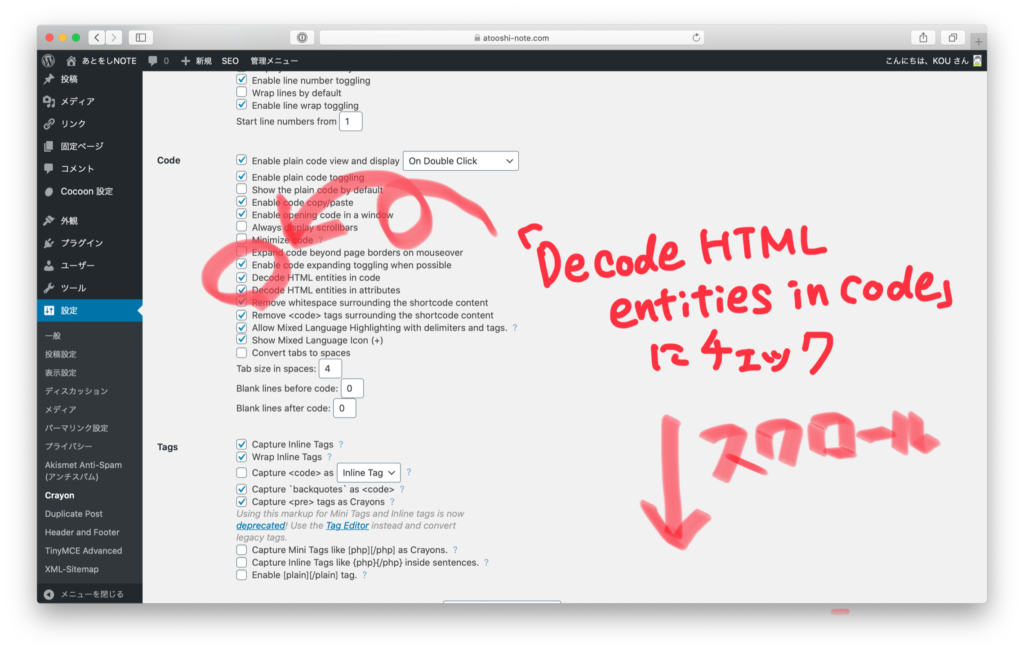Click Safari's reload page icon
1024x652 pixels.
coord(696,38)
